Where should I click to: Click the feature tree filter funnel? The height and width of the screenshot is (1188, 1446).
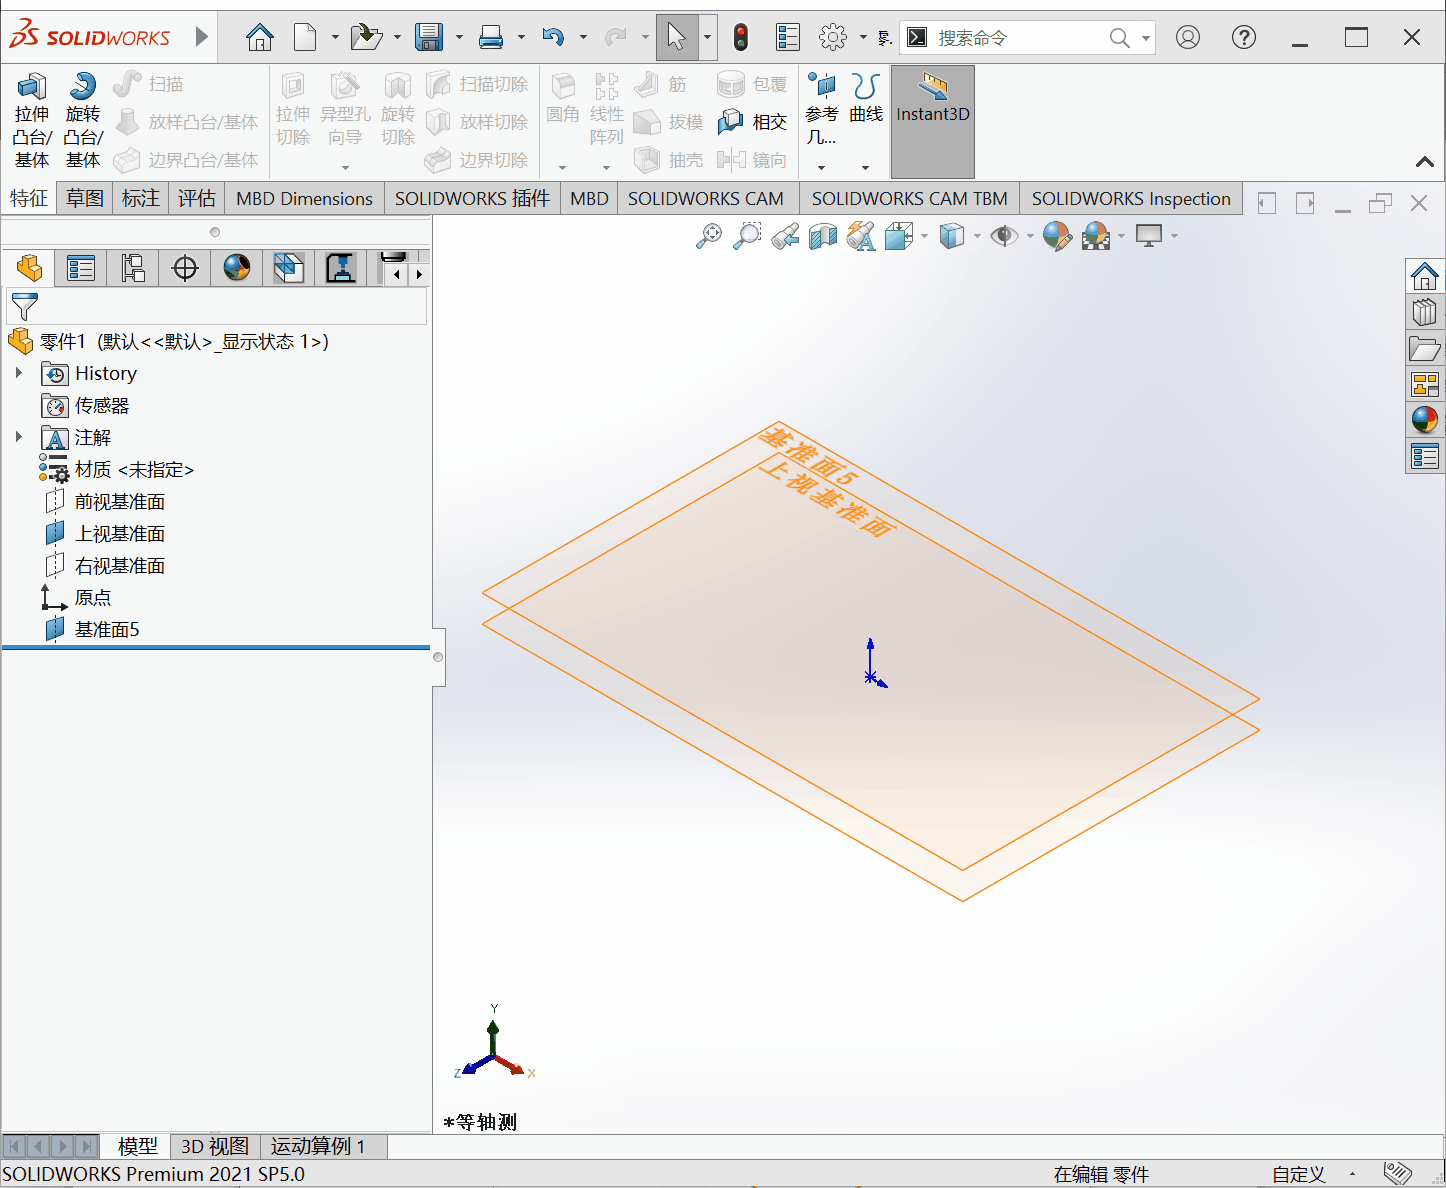click(x=24, y=306)
